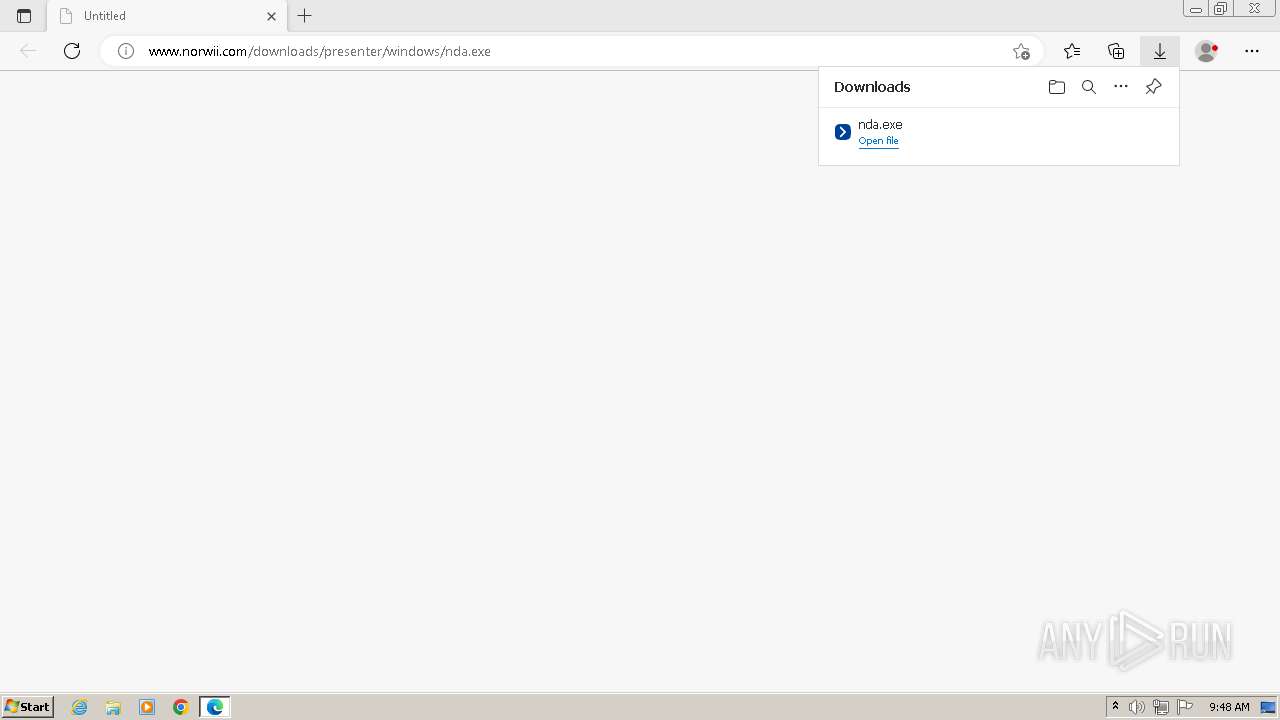1280x720 pixels.
Task: Open the tab actions menu icon
Action: tap(24, 16)
